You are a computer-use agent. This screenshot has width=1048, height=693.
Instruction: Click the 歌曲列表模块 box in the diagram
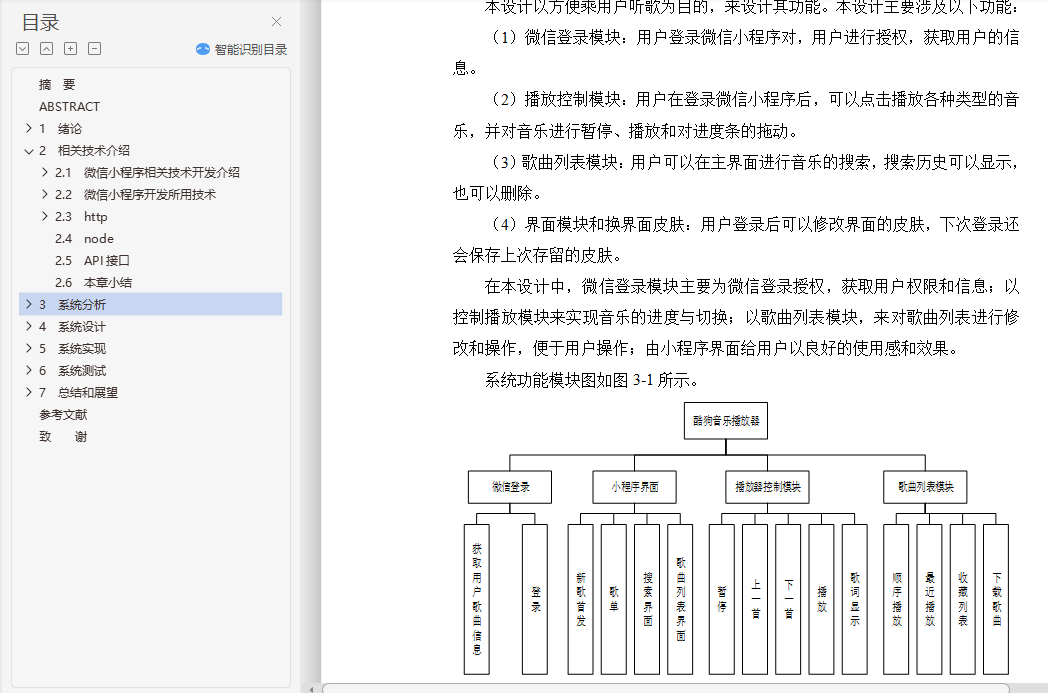tap(925, 487)
